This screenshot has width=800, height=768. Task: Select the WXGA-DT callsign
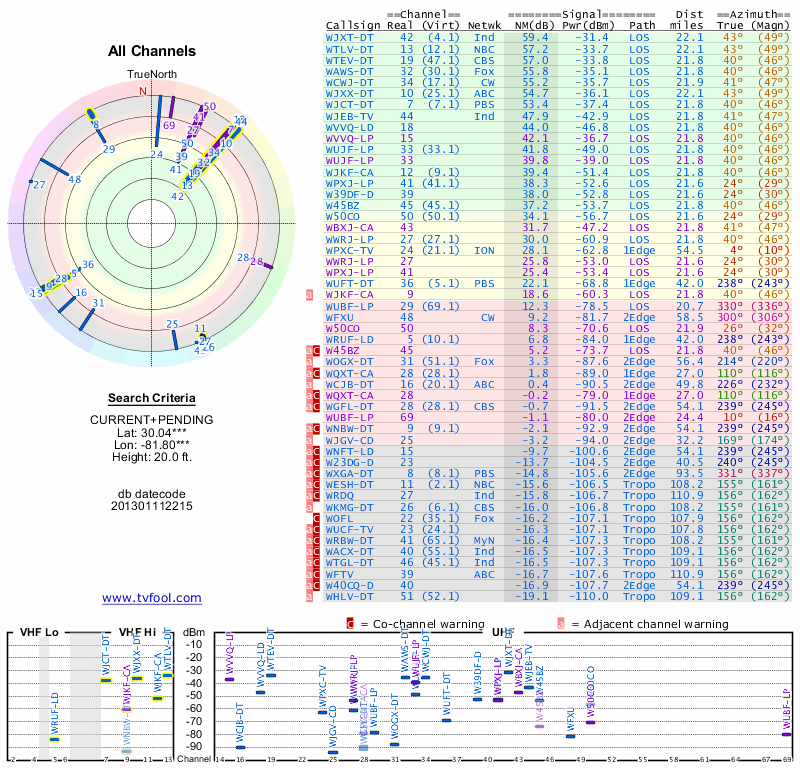click(x=349, y=474)
